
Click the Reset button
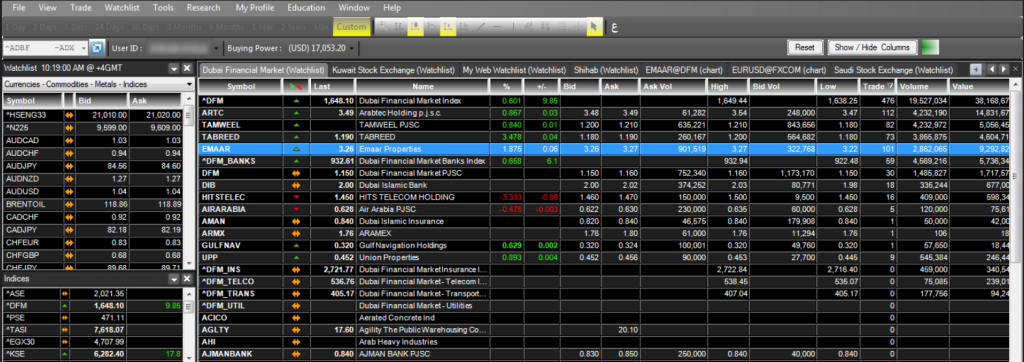click(x=805, y=47)
